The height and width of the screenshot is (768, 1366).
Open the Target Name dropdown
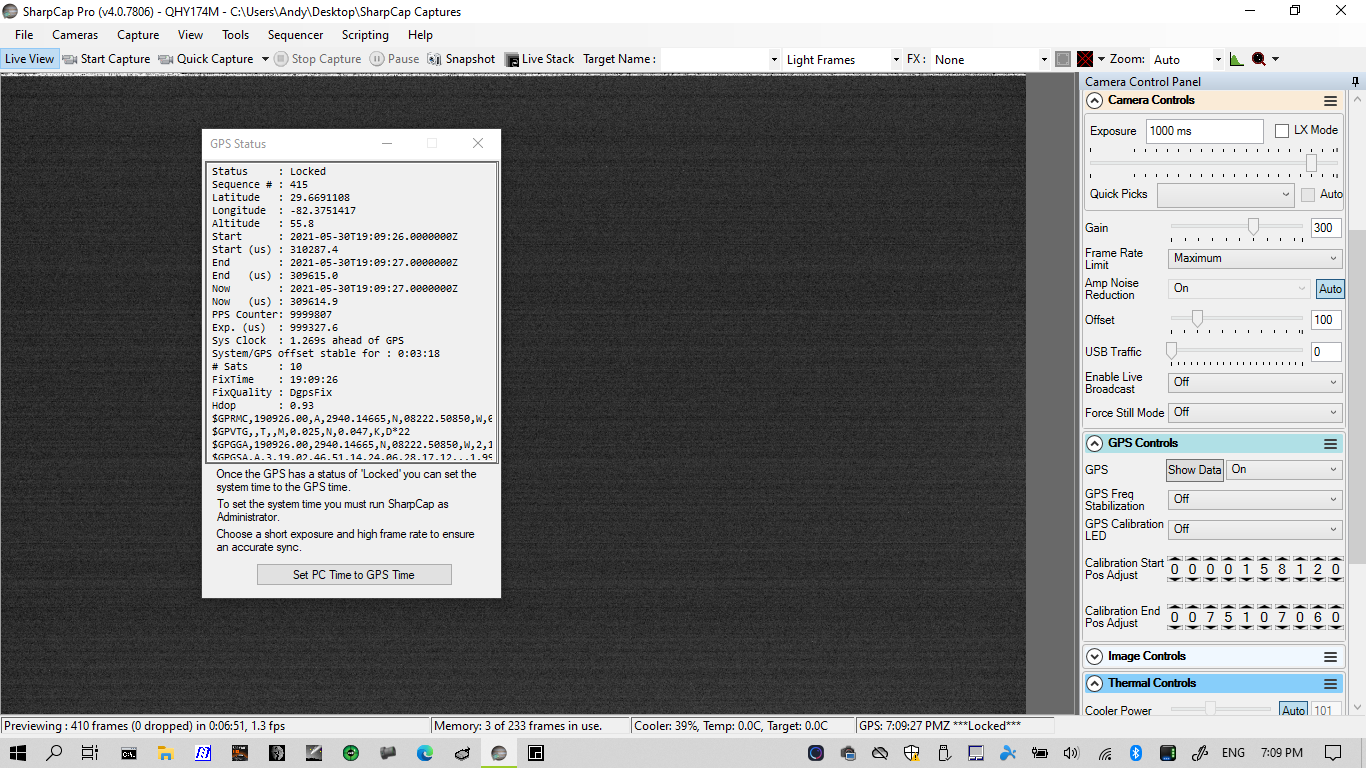(x=774, y=60)
